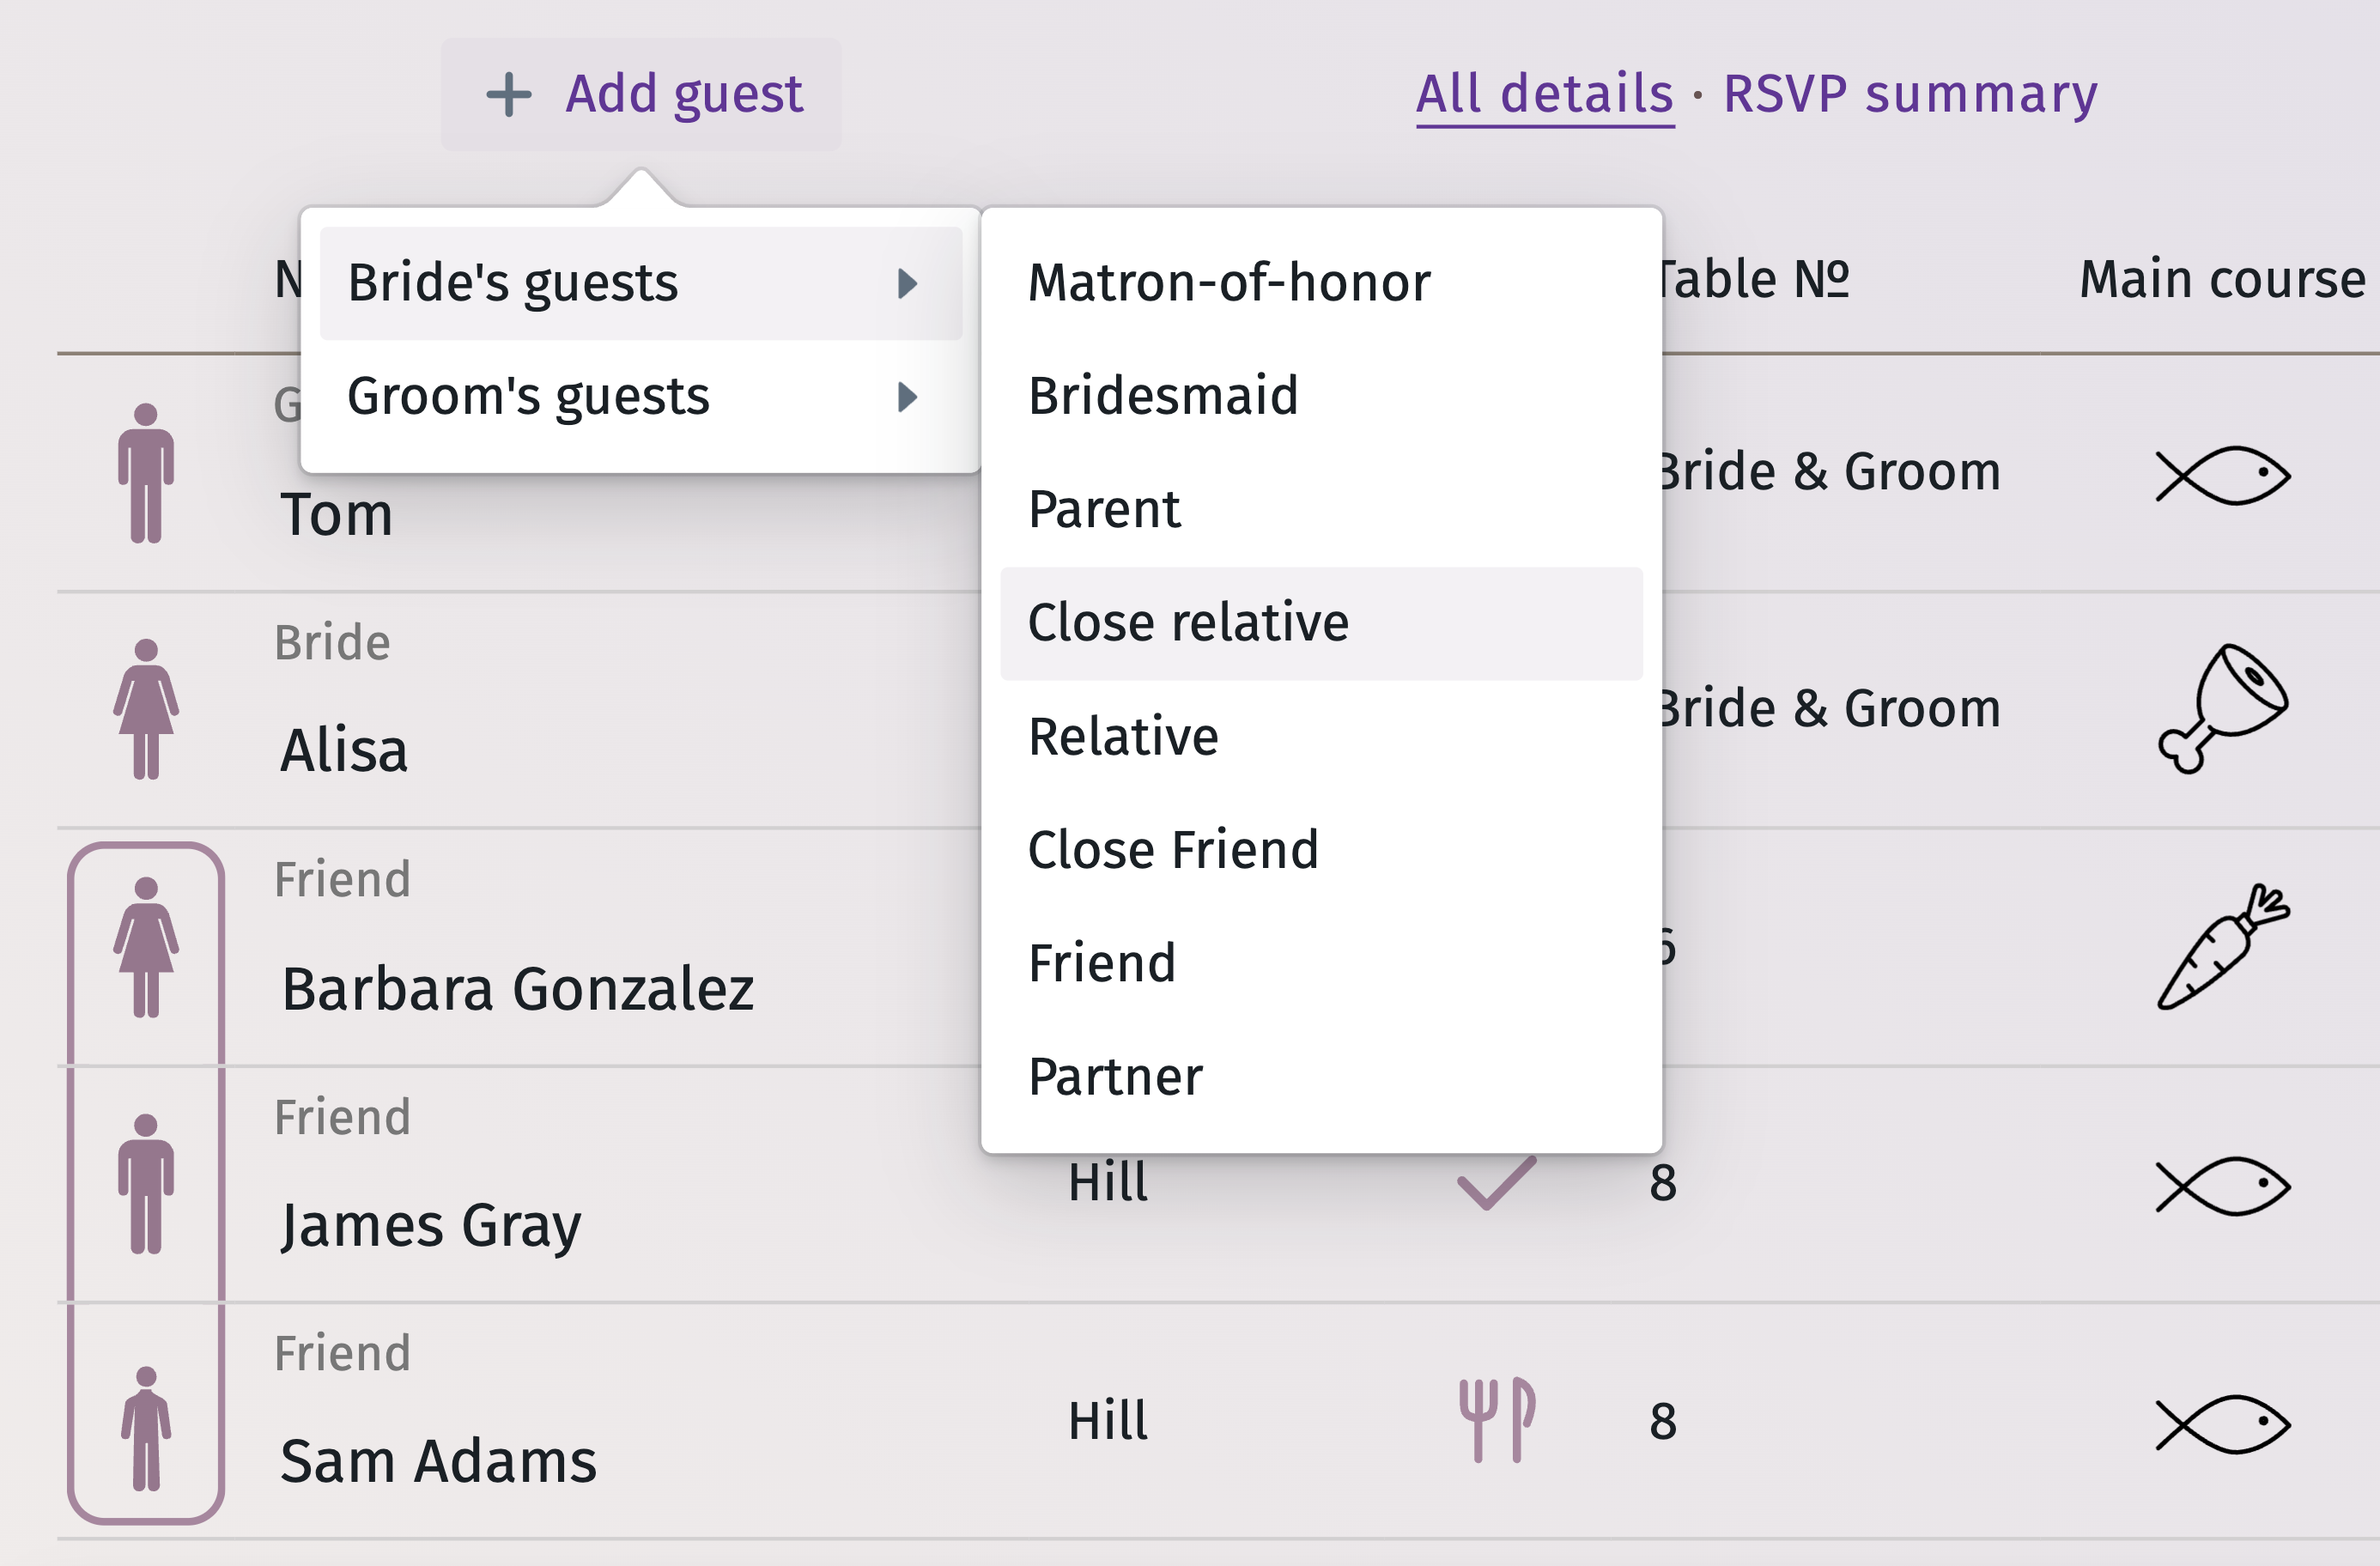Pick Bridesmaid from the role list
2380x1566 pixels.
(x=1162, y=396)
